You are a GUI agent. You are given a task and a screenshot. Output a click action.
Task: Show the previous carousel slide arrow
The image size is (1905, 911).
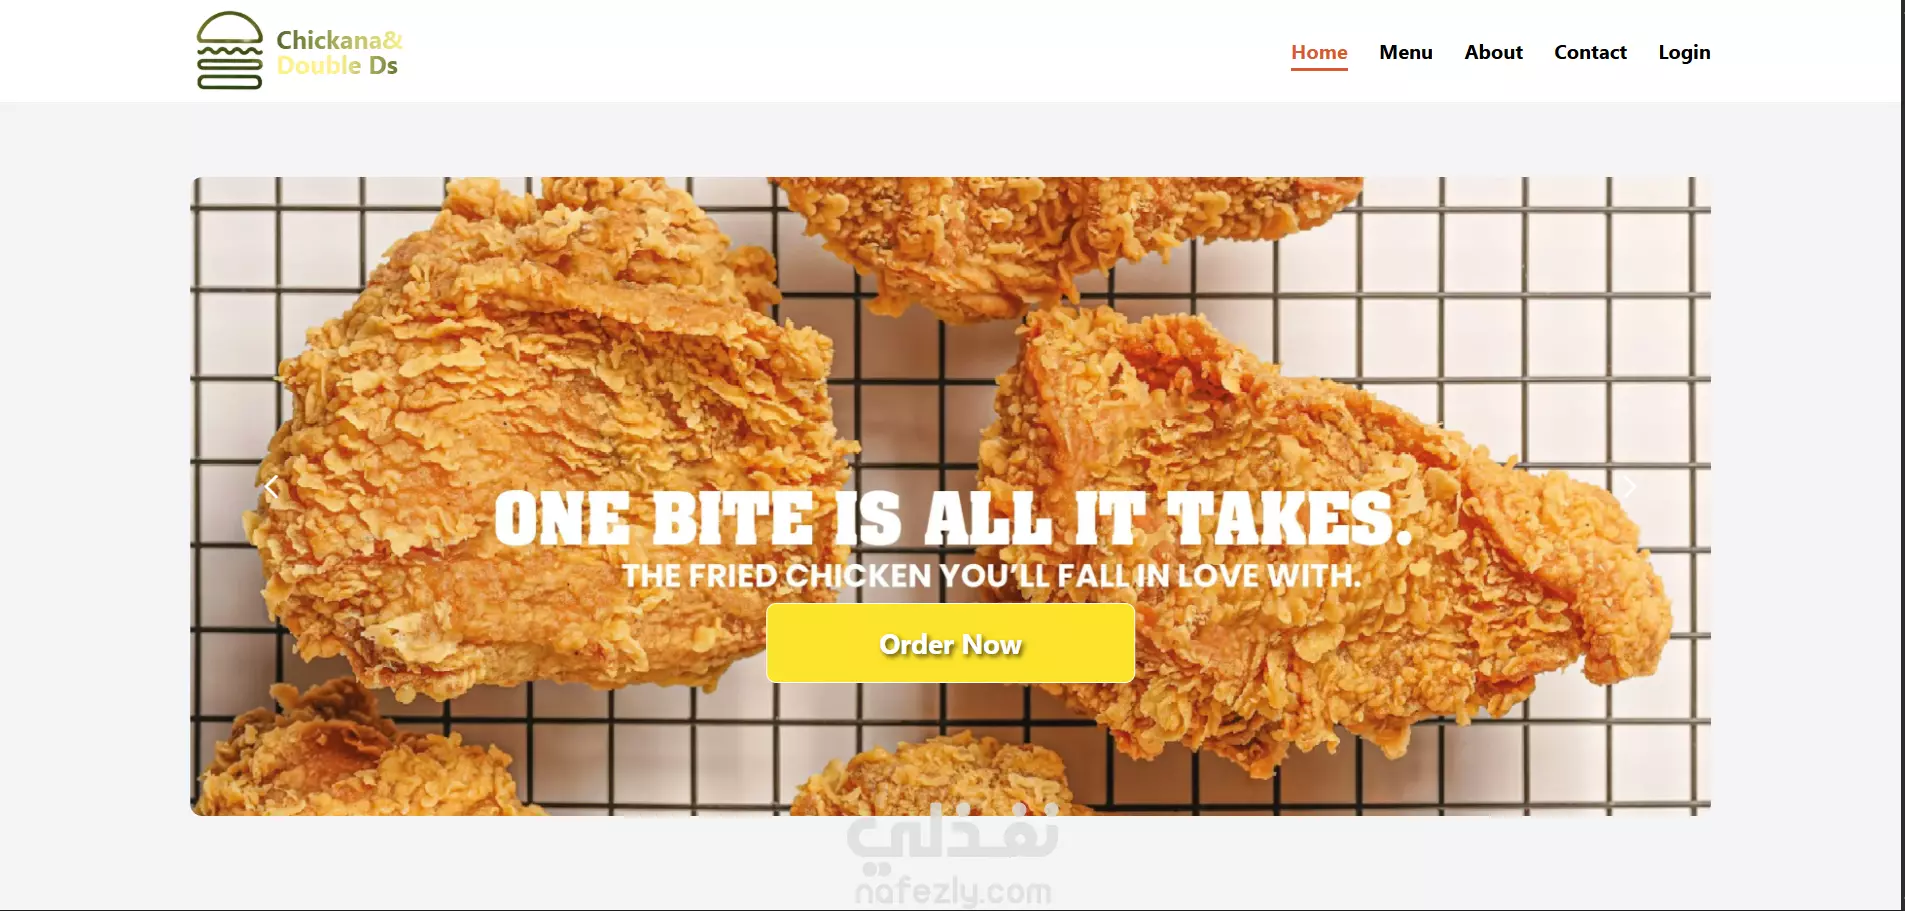pyautogui.click(x=271, y=487)
